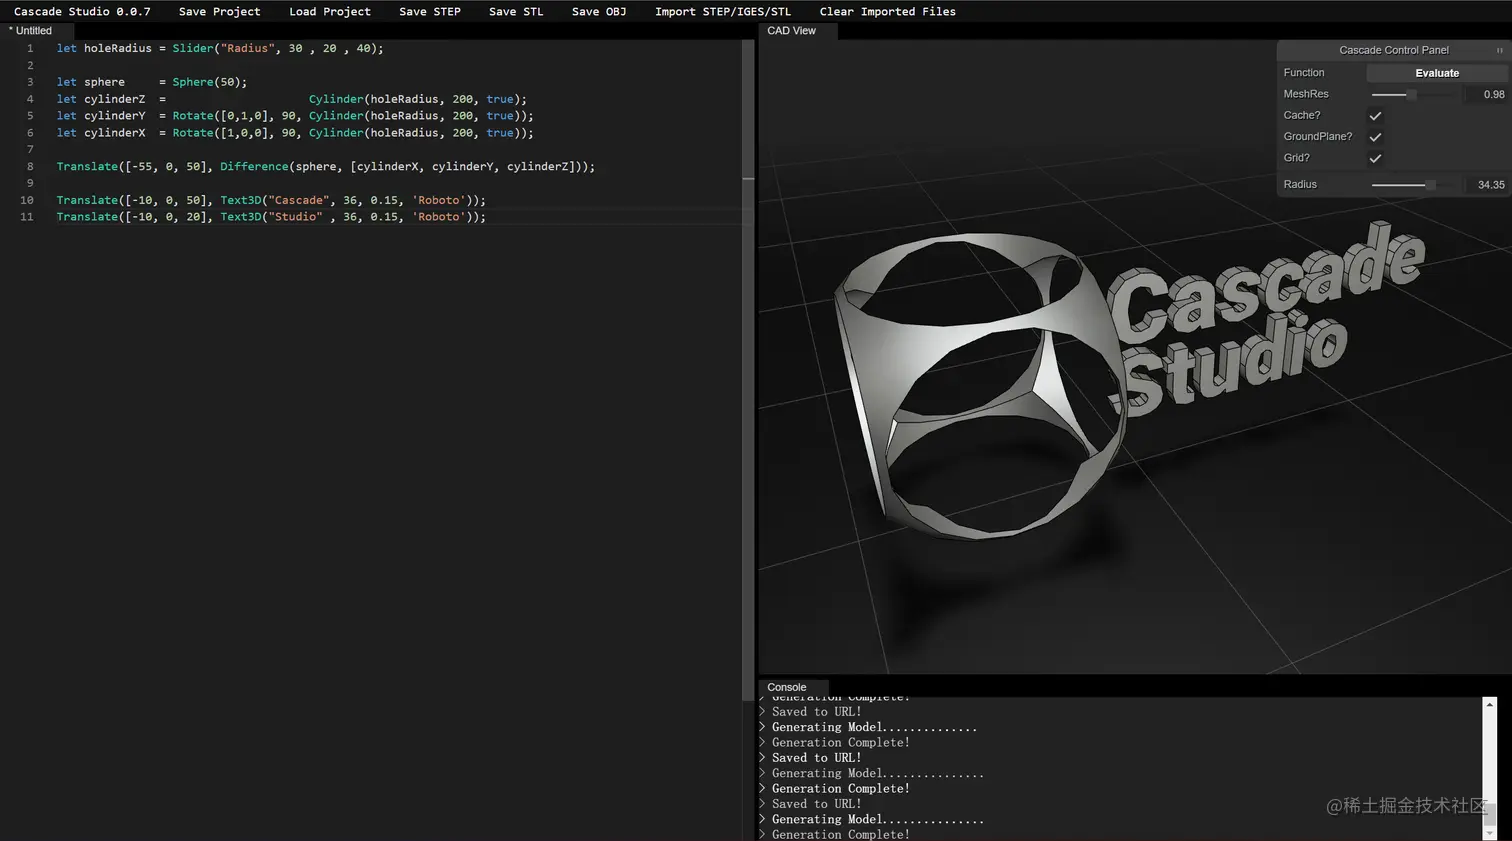Click the "let cylinderX" code line
The image size is (1512, 841).
pyautogui.click(x=295, y=133)
